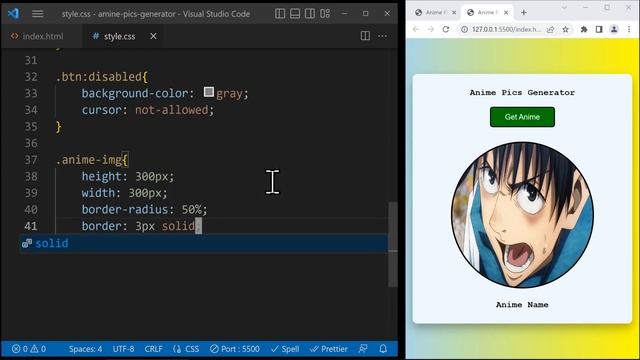The height and width of the screenshot is (360, 640).
Task: Open the notifications bell
Action: 383,349
